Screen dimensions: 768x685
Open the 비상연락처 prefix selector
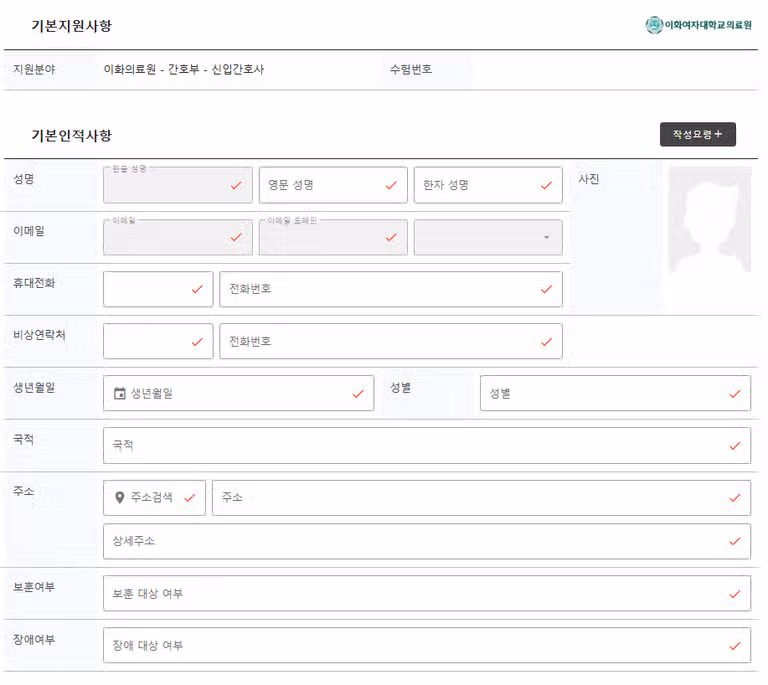[158, 341]
